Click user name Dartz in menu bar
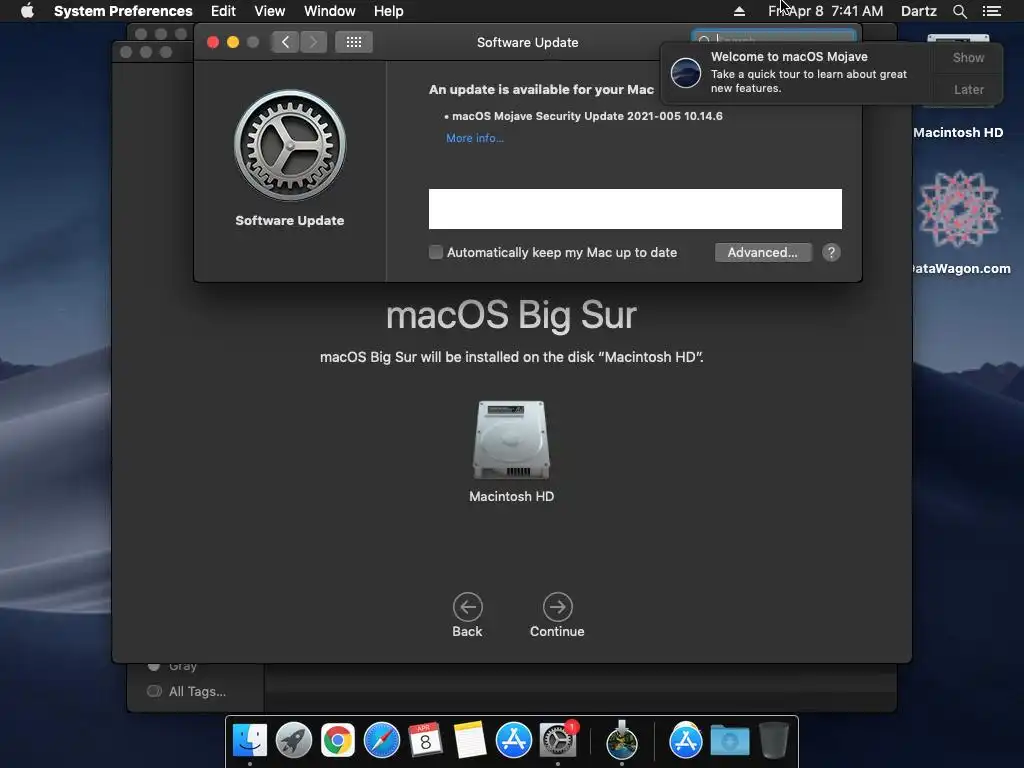This screenshot has width=1024, height=768. pos(919,11)
